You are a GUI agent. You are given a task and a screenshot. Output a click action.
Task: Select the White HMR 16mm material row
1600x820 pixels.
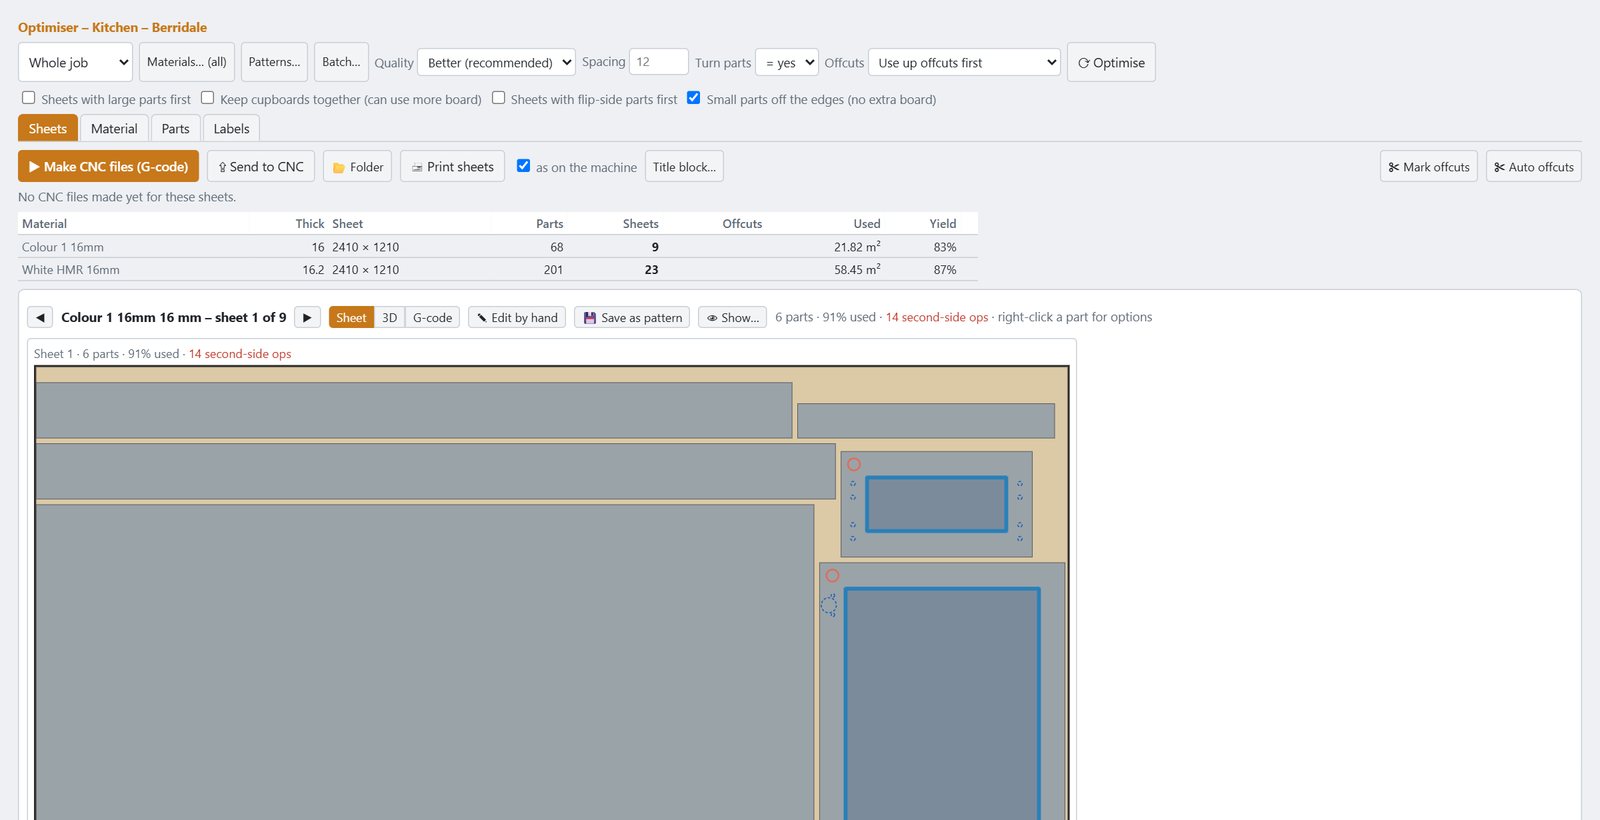pyautogui.click(x=498, y=270)
